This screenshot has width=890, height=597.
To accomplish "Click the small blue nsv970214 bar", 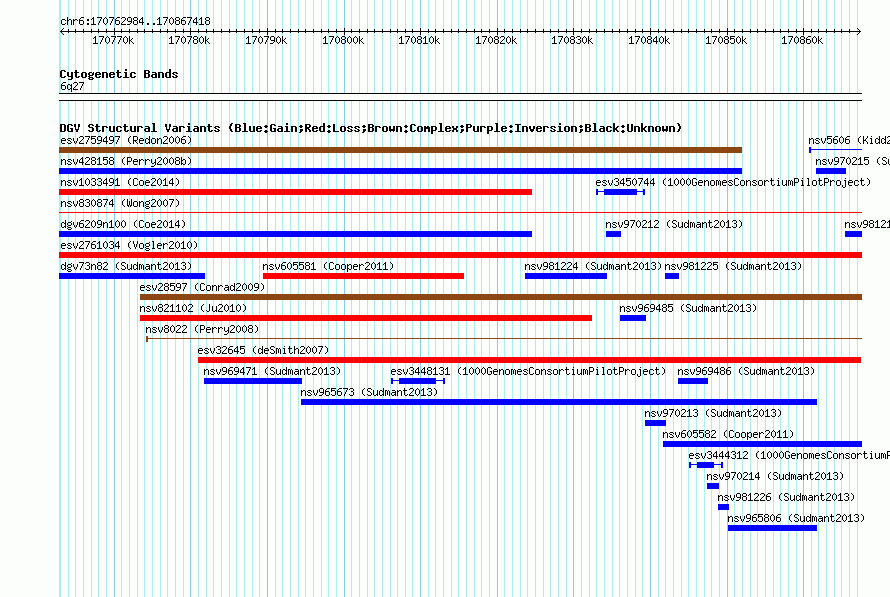I will tap(713, 486).
